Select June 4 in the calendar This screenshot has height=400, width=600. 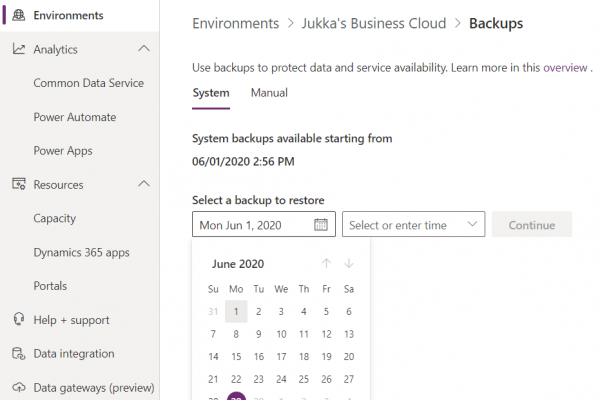(x=304, y=312)
